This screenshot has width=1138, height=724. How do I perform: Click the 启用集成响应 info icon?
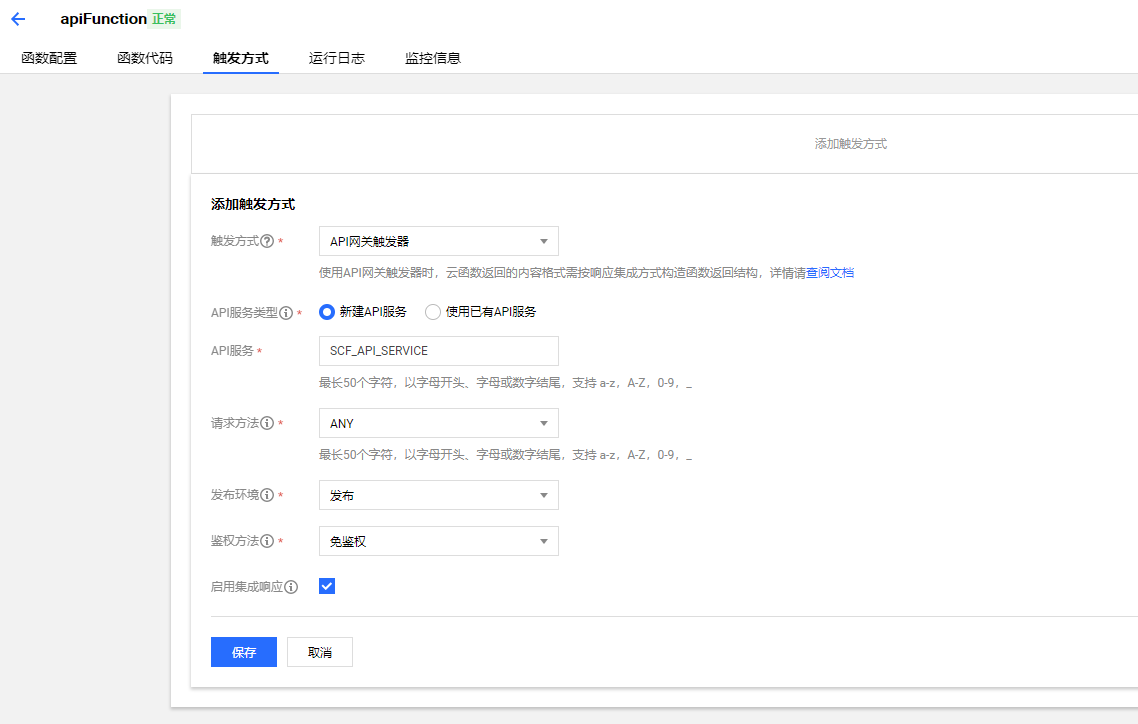coord(291,586)
